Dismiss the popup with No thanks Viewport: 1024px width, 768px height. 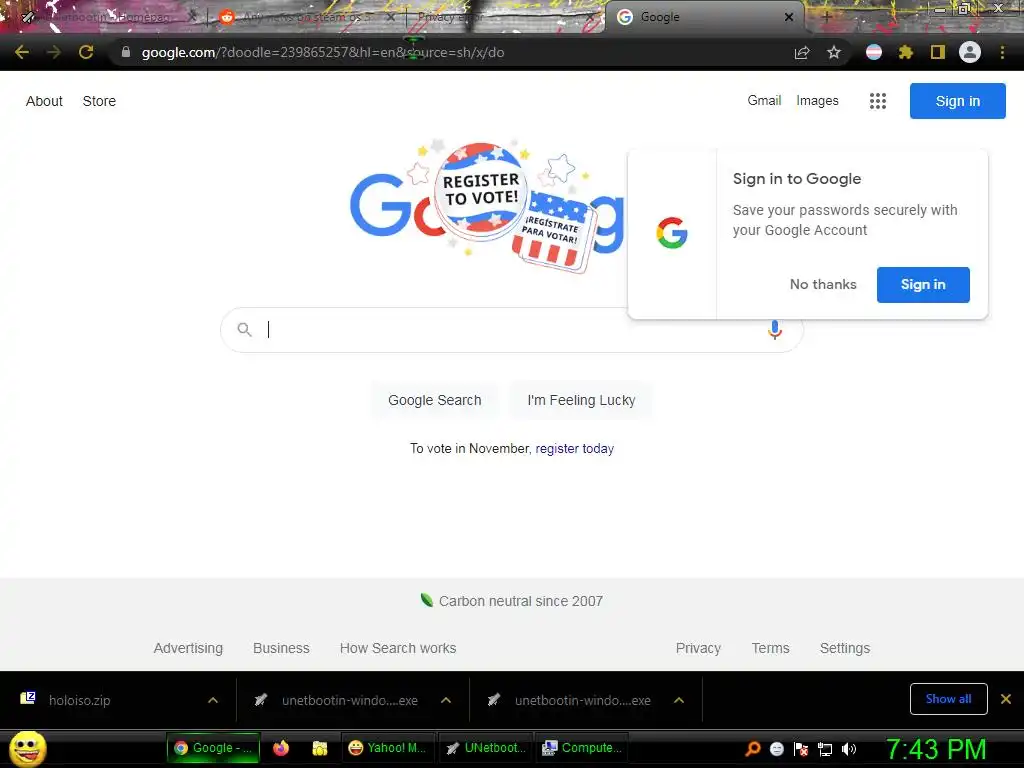point(823,285)
